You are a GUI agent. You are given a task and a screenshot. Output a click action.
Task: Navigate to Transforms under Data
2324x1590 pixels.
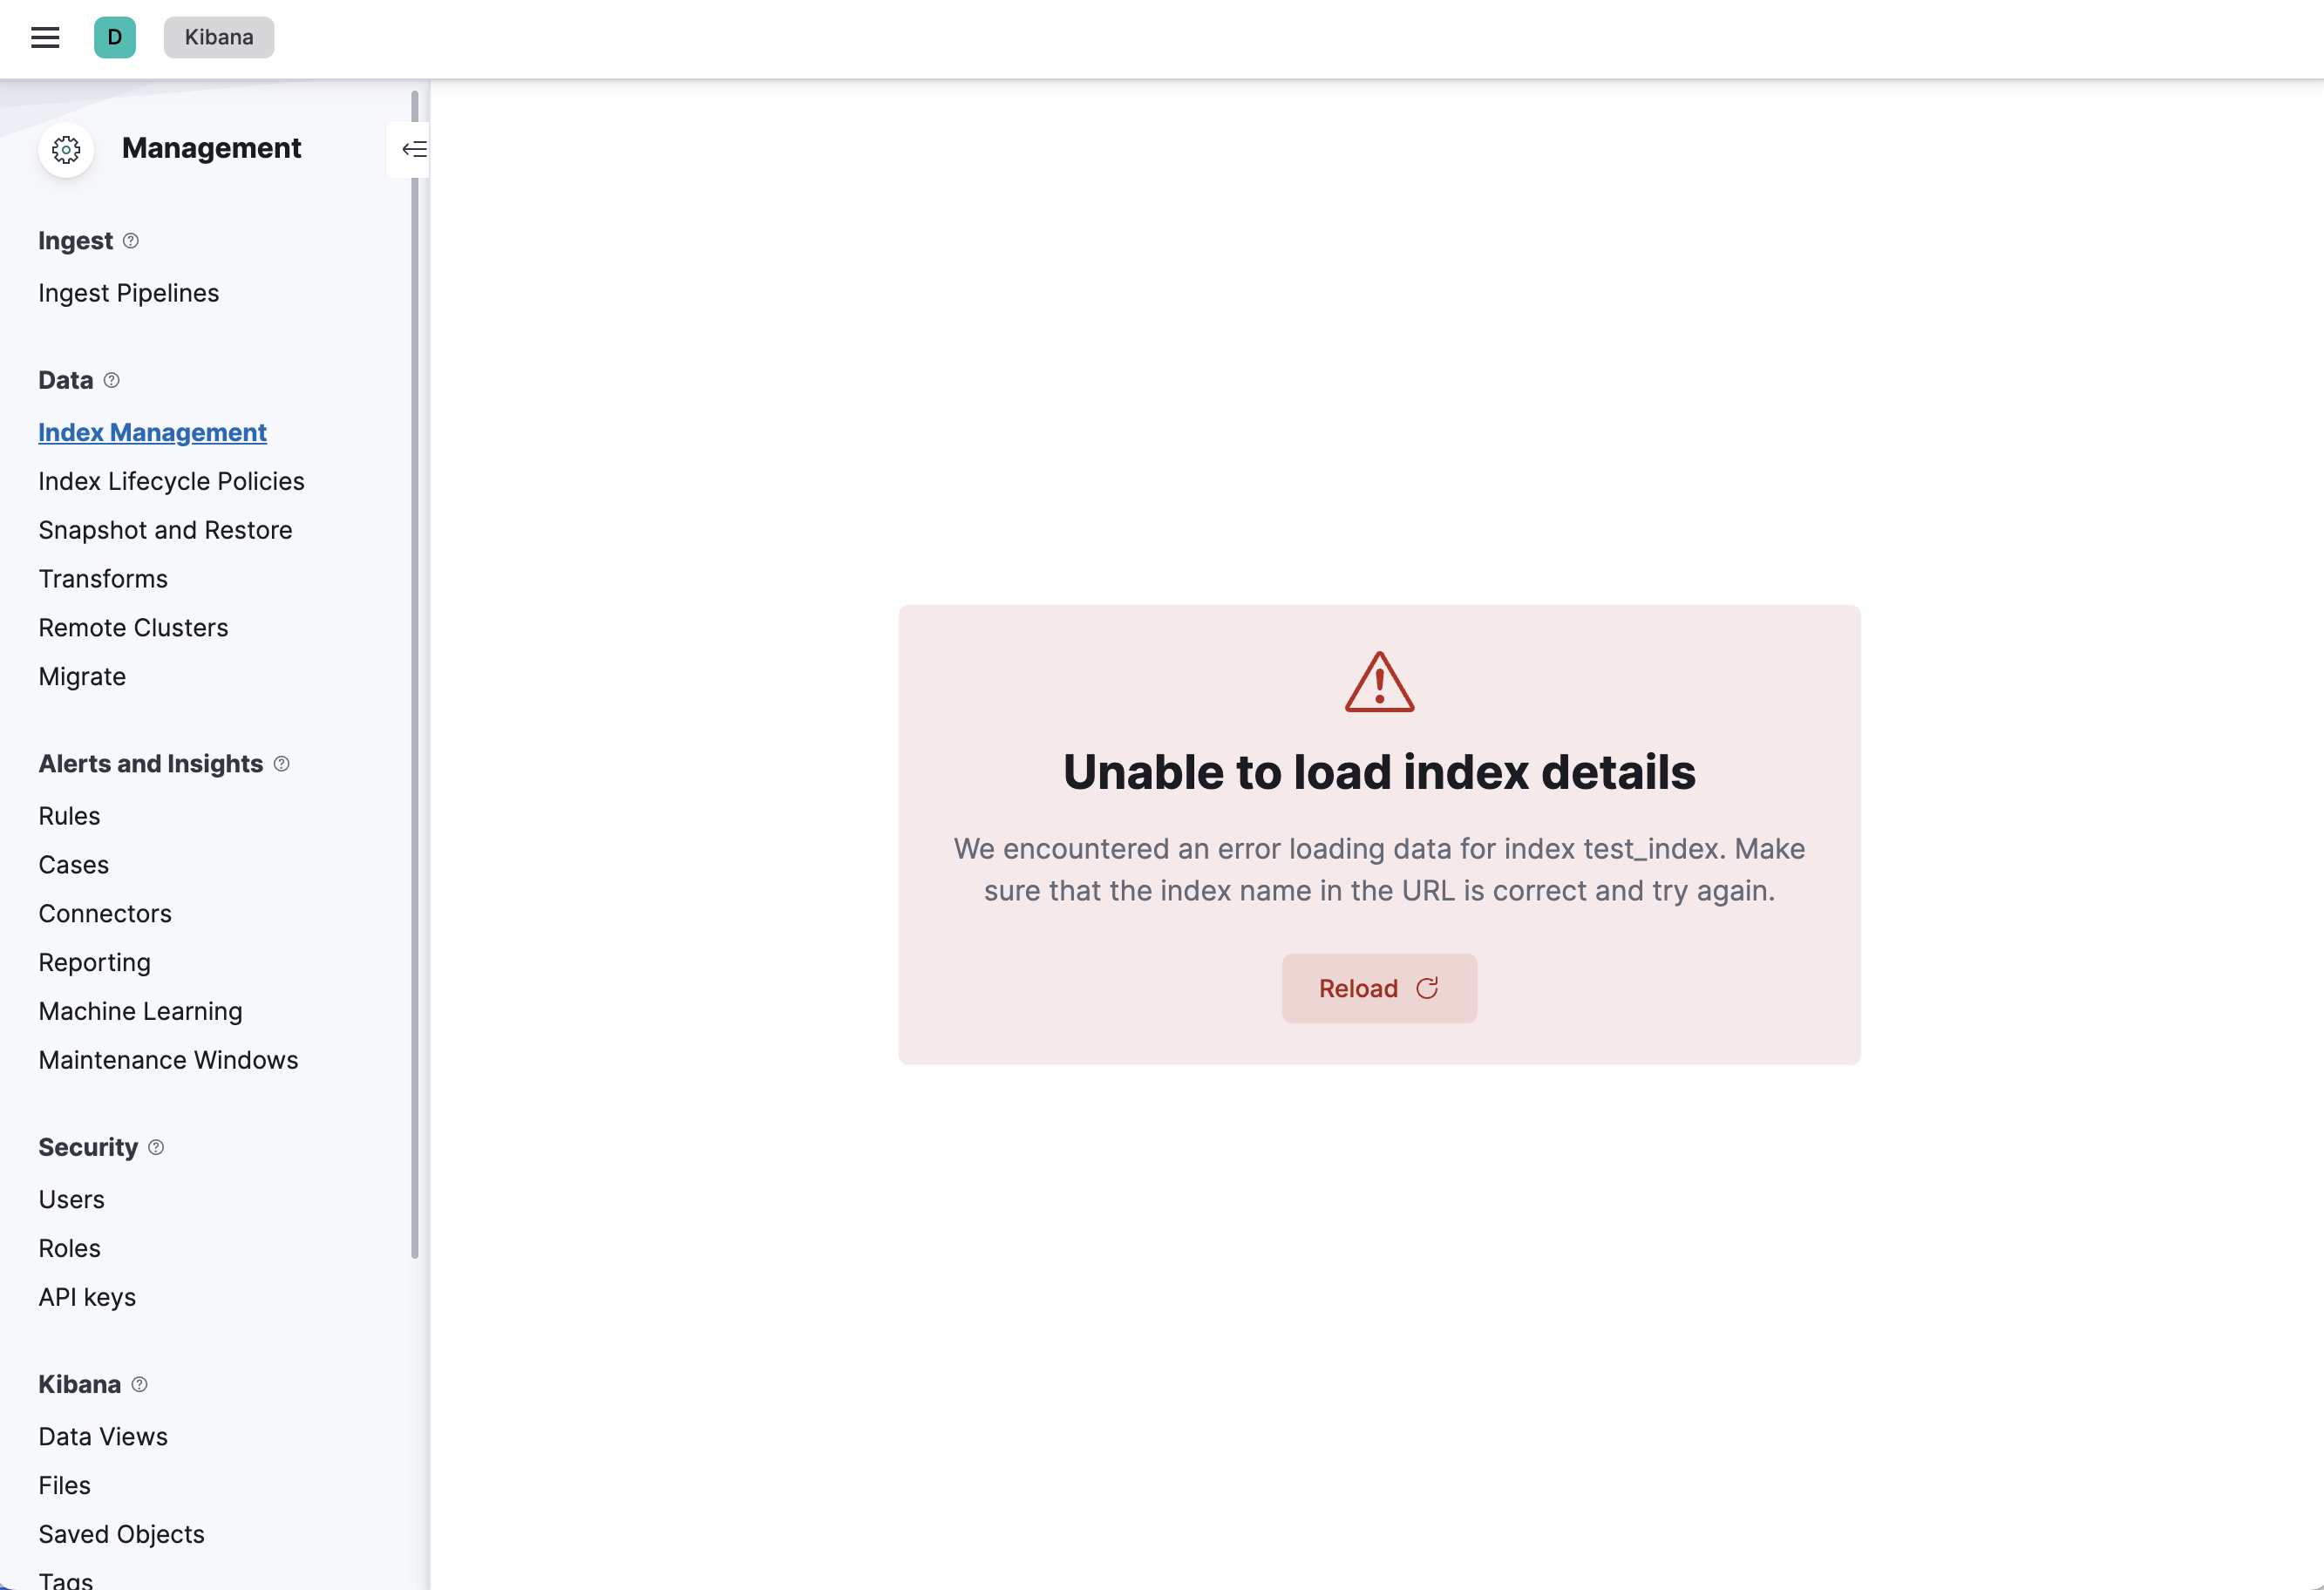[102, 578]
